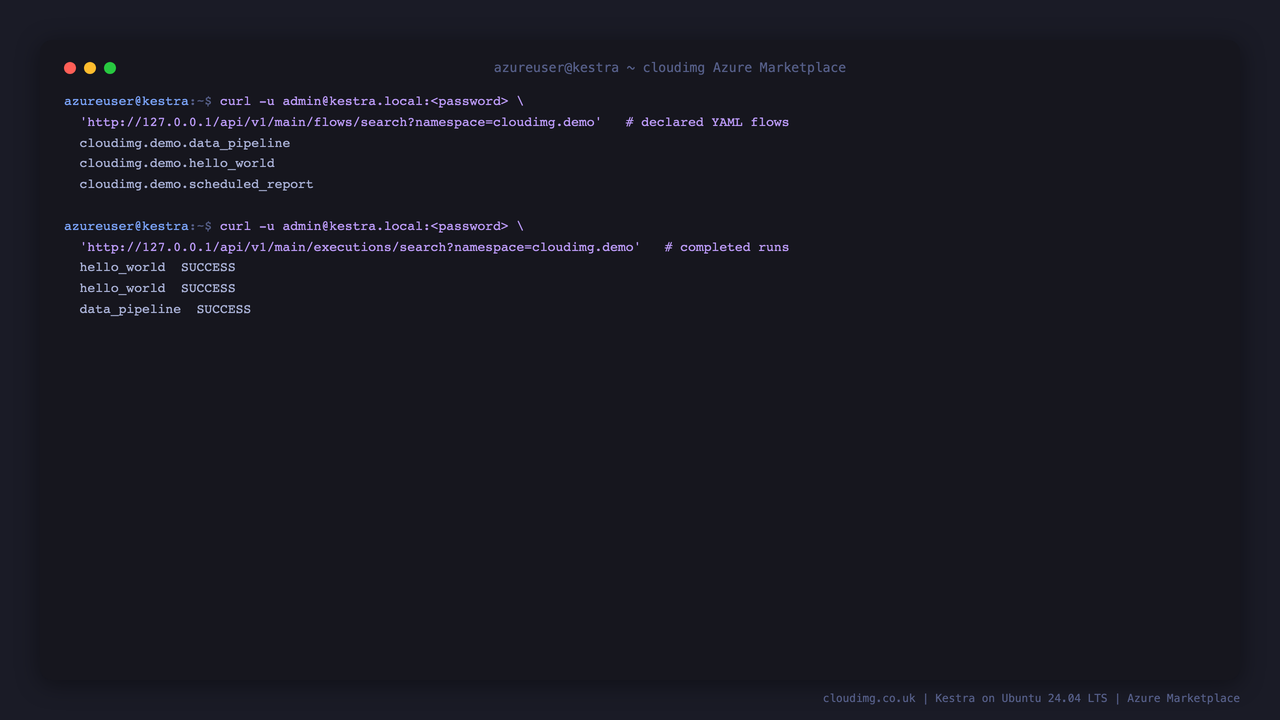
Task: Click the '# declared YAML flows' comment
Action: coord(707,122)
